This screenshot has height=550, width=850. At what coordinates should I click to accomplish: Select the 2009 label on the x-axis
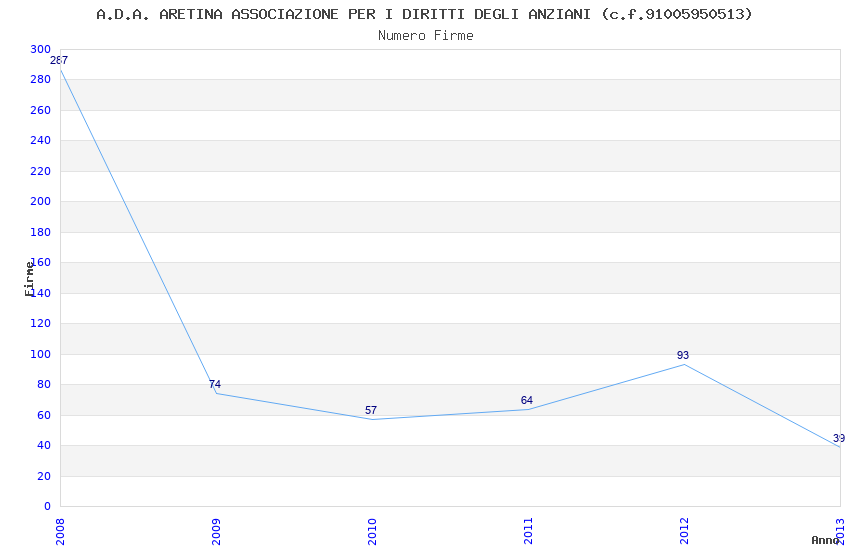pos(216,530)
